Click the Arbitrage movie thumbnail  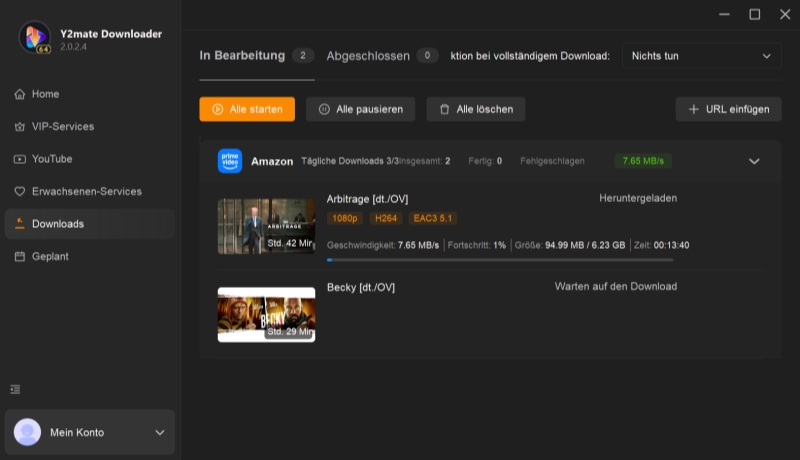[x=266, y=226]
